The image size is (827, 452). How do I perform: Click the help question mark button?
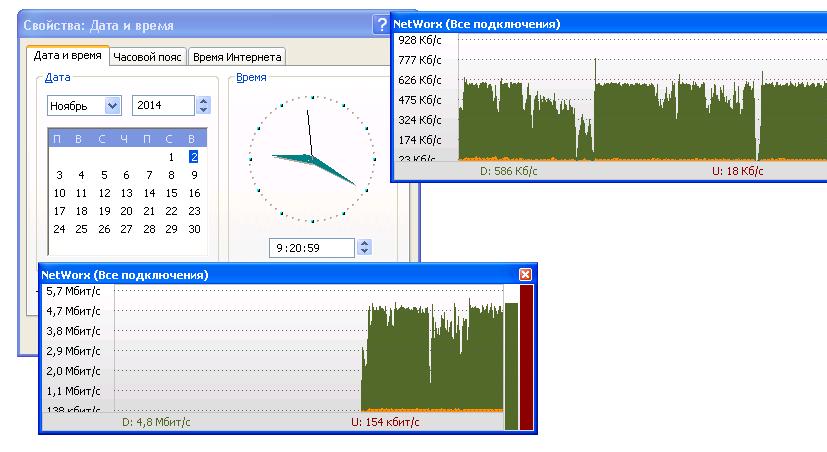(381, 25)
